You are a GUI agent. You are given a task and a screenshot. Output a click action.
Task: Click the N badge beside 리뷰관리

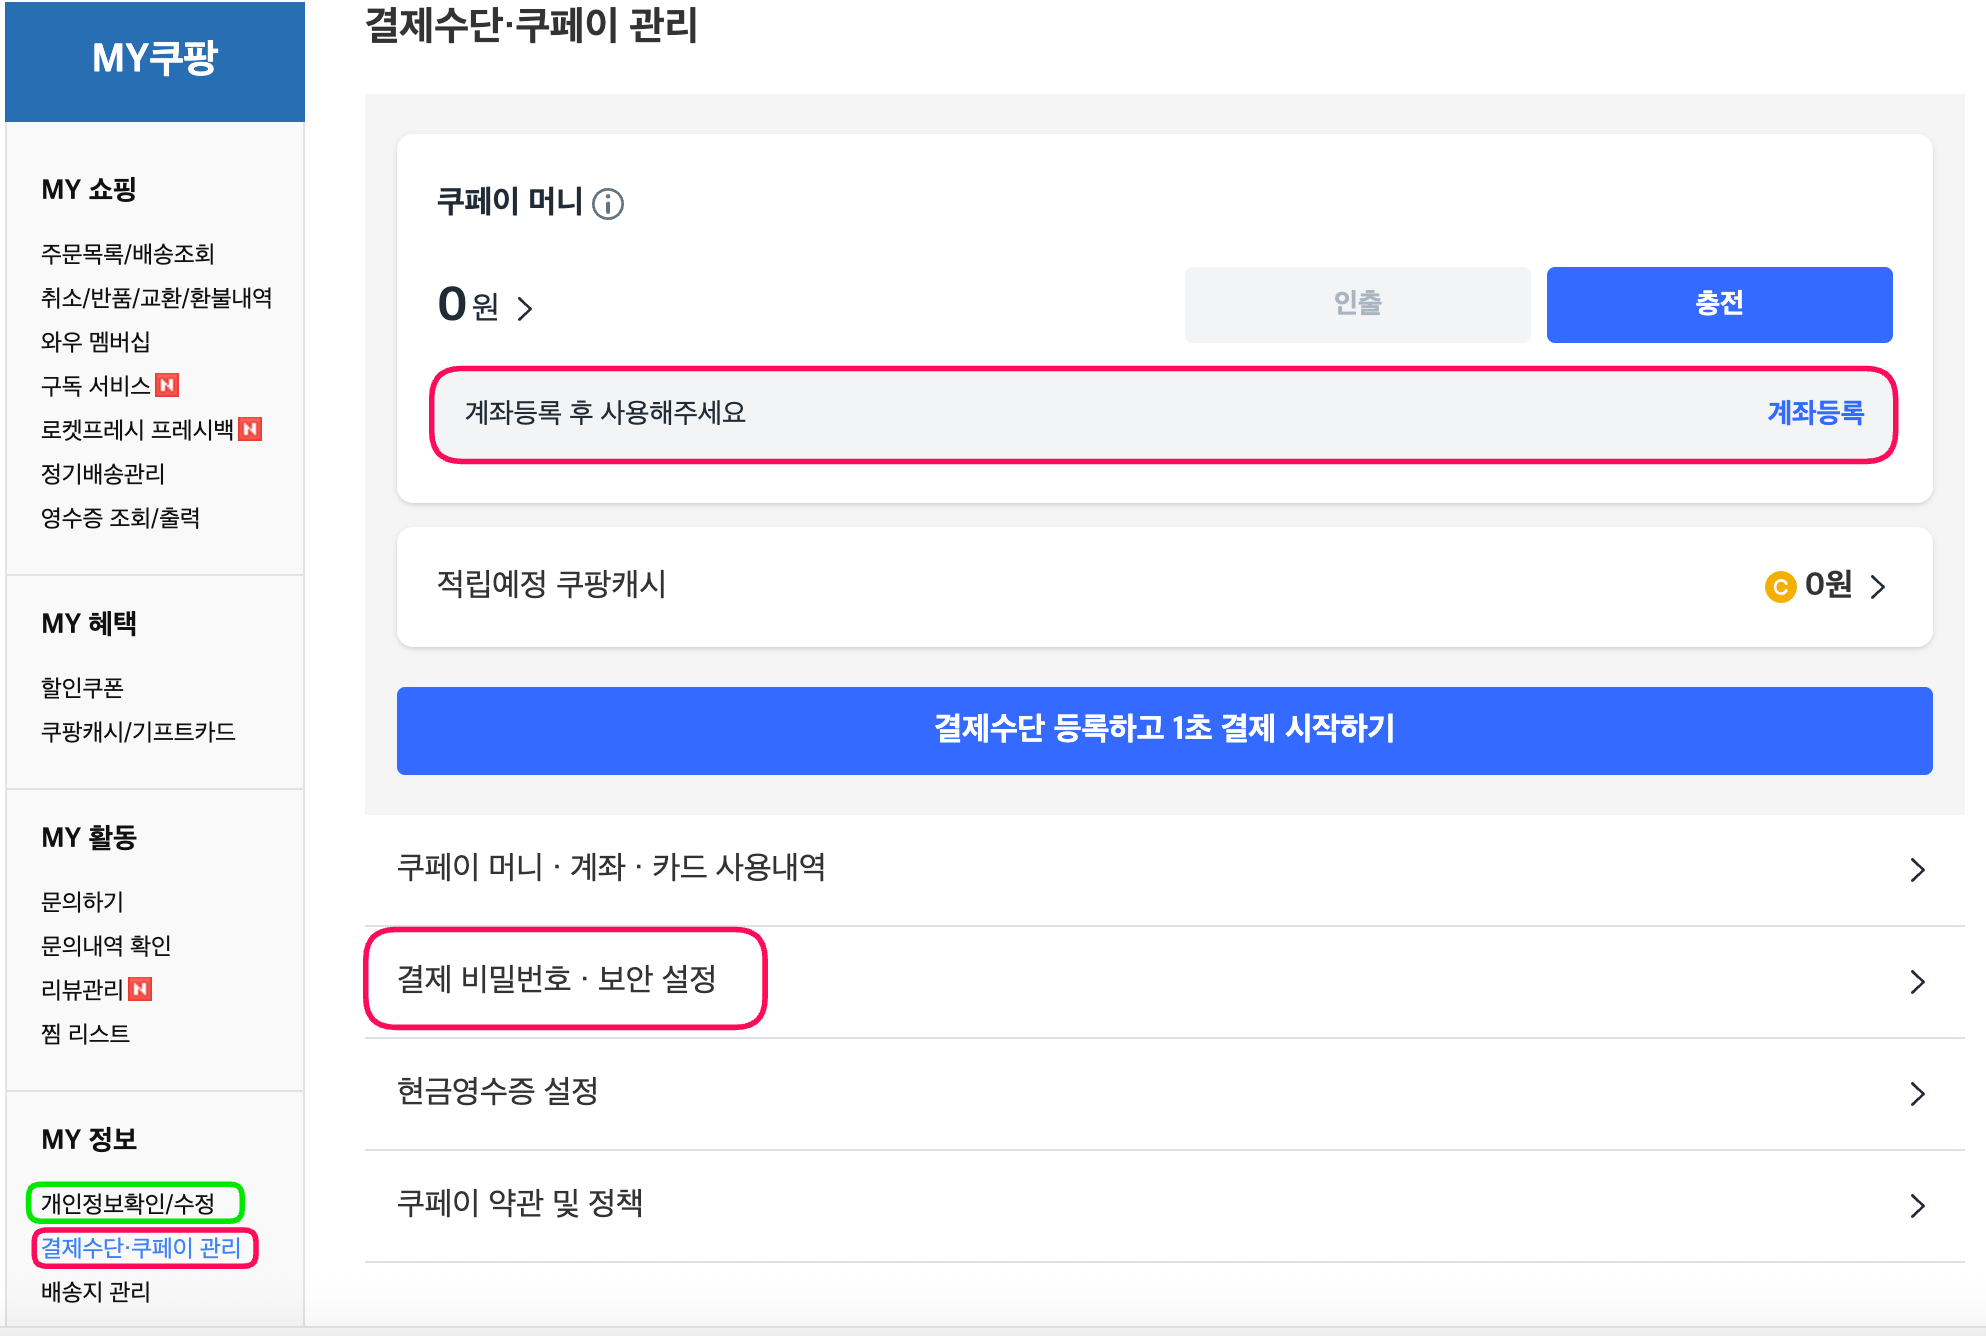pos(141,989)
